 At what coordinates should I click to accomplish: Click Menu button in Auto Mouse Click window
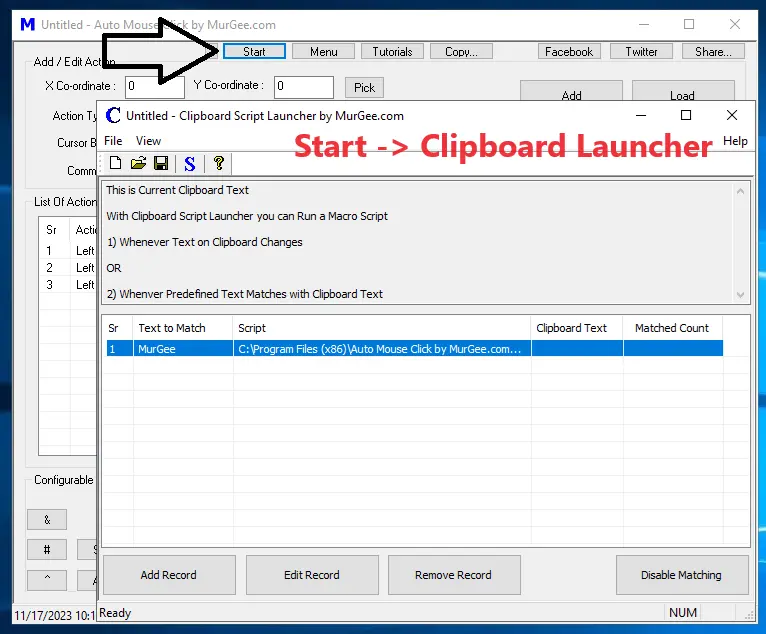click(x=323, y=51)
